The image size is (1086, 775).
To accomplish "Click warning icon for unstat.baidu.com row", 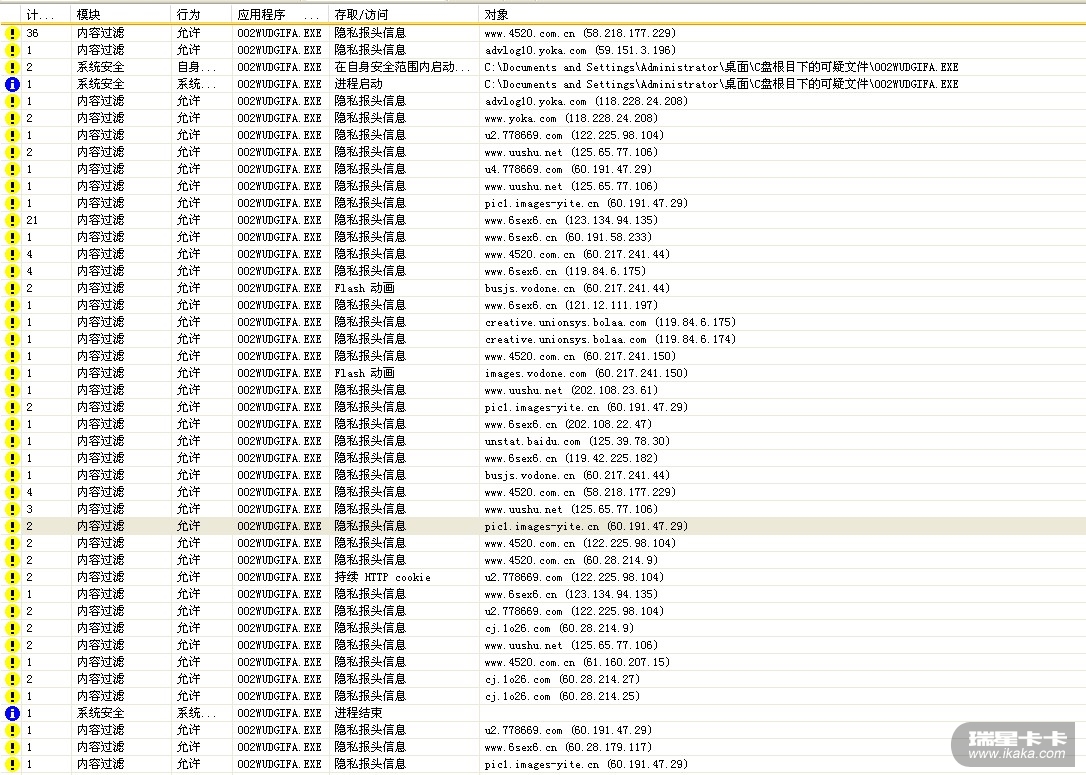I will click(x=12, y=441).
